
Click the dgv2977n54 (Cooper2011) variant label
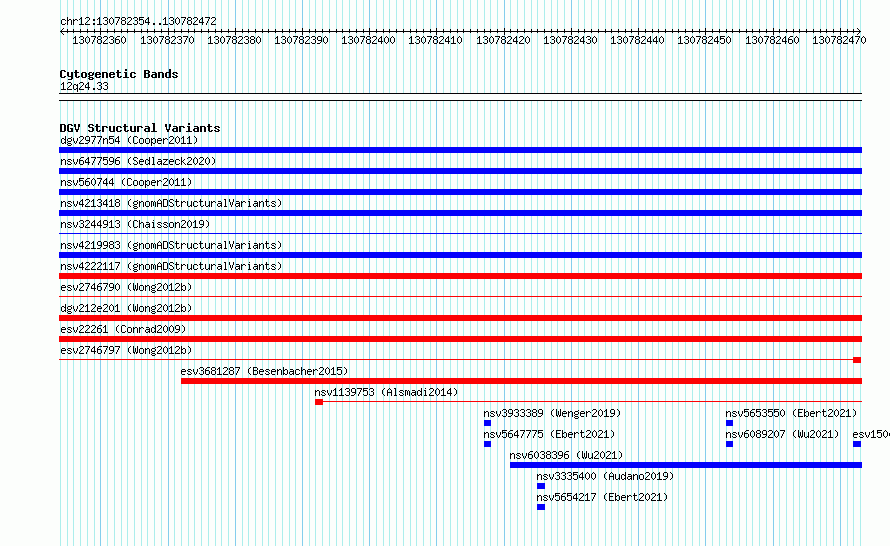tap(129, 140)
